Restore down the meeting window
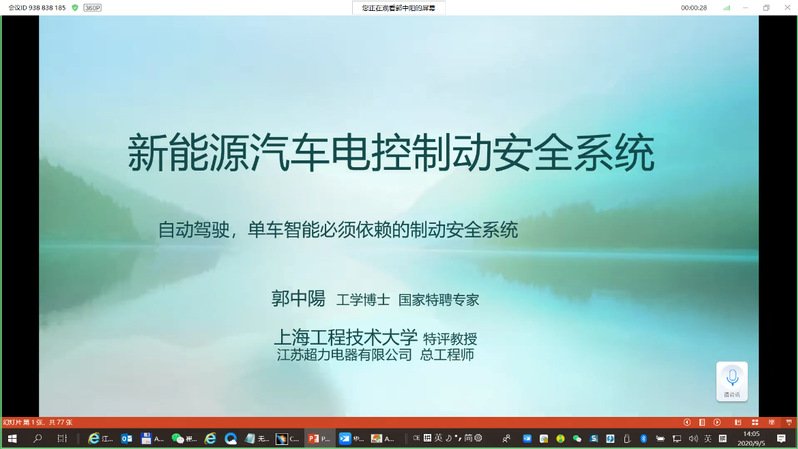 tap(766, 7)
